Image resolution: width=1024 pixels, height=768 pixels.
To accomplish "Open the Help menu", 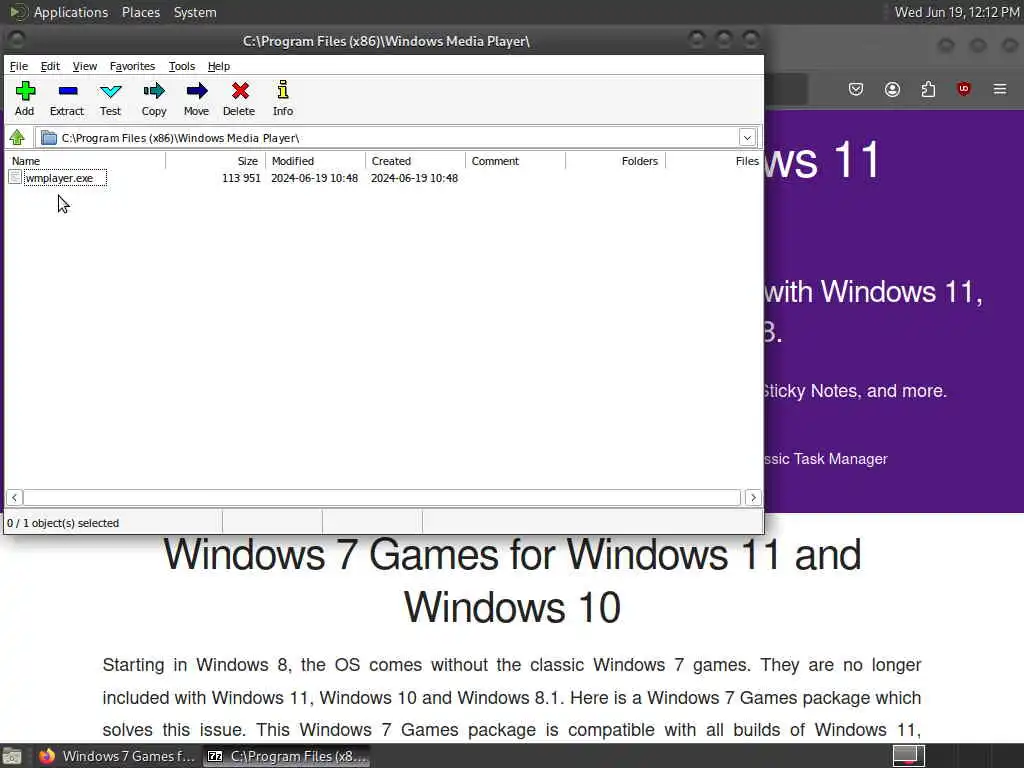I will (219, 66).
